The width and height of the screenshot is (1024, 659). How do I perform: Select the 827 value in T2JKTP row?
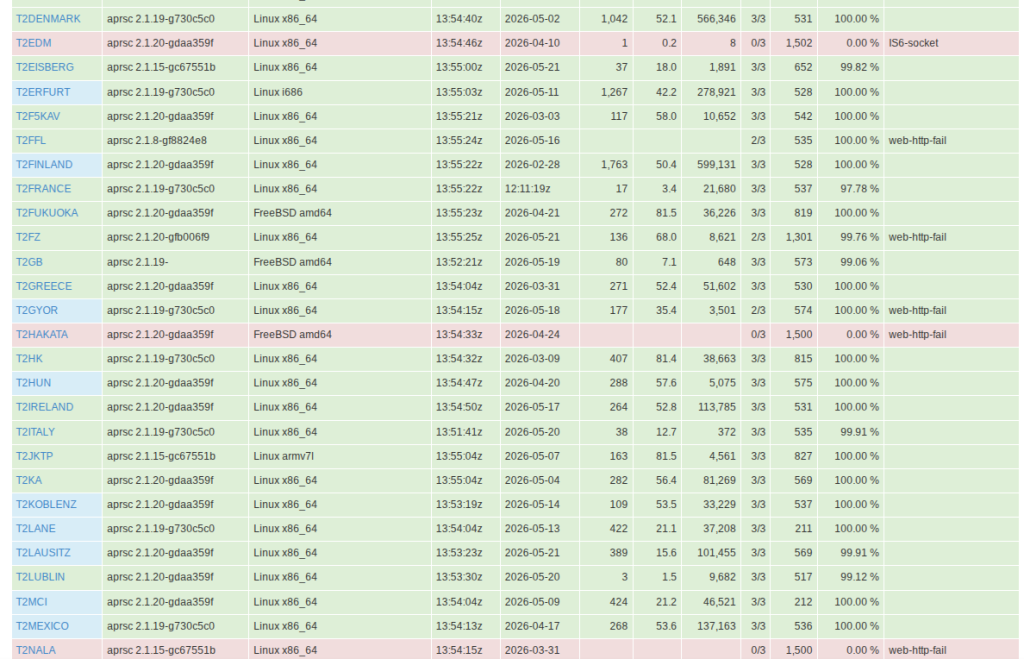[803, 456]
